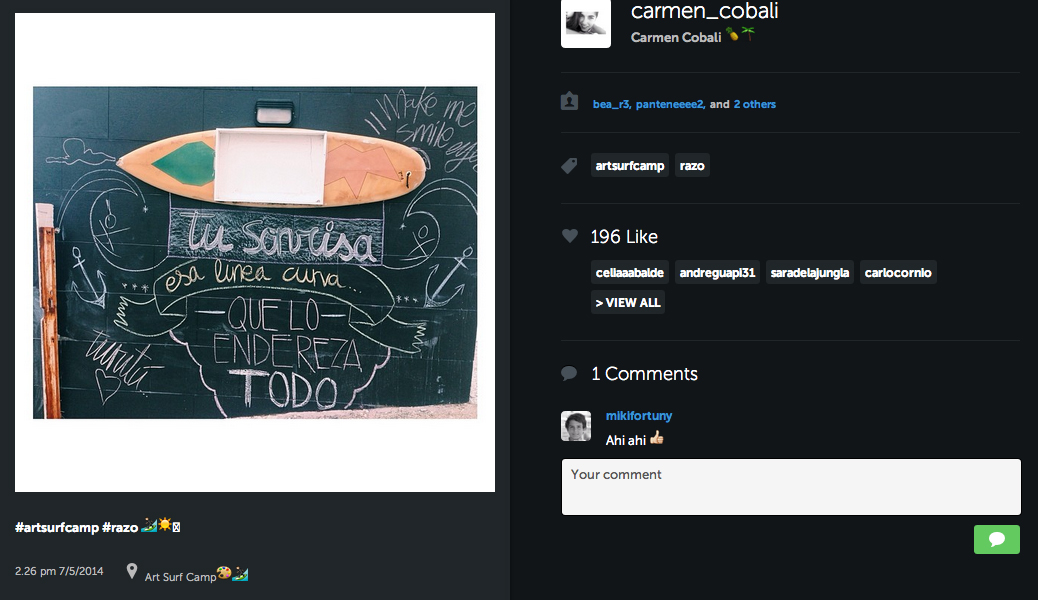This screenshot has height=600, width=1038.
Task: Click the speech bubble comments icon
Action: [569, 374]
